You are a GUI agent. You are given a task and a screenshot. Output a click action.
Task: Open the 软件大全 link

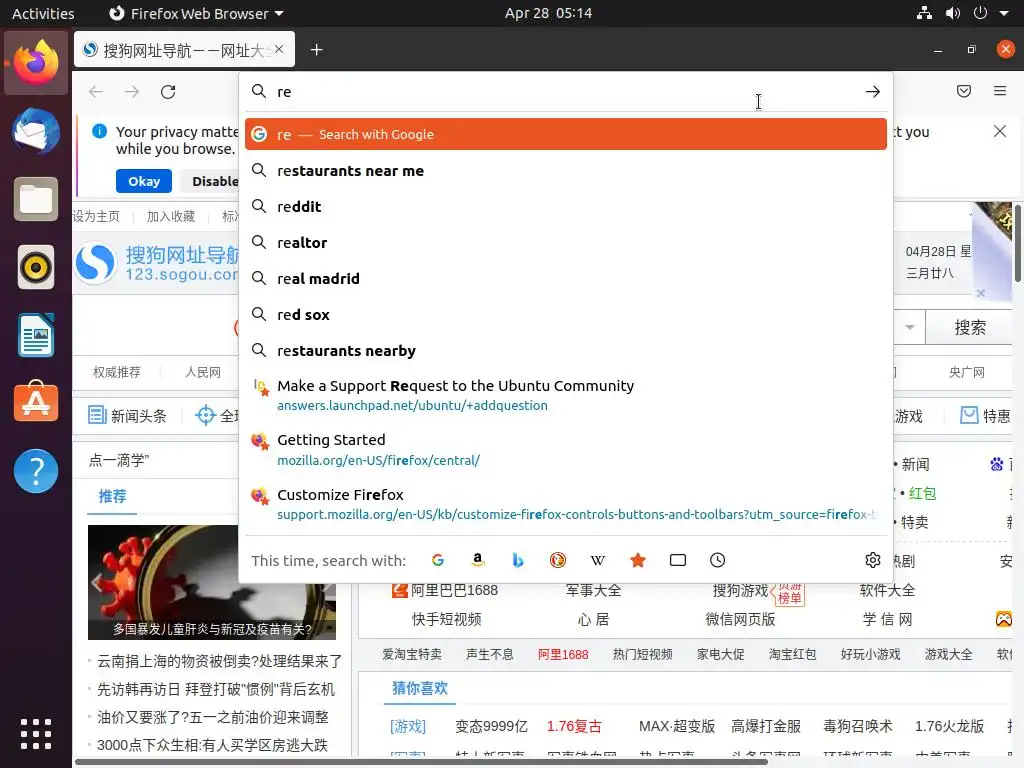(887, 590)
